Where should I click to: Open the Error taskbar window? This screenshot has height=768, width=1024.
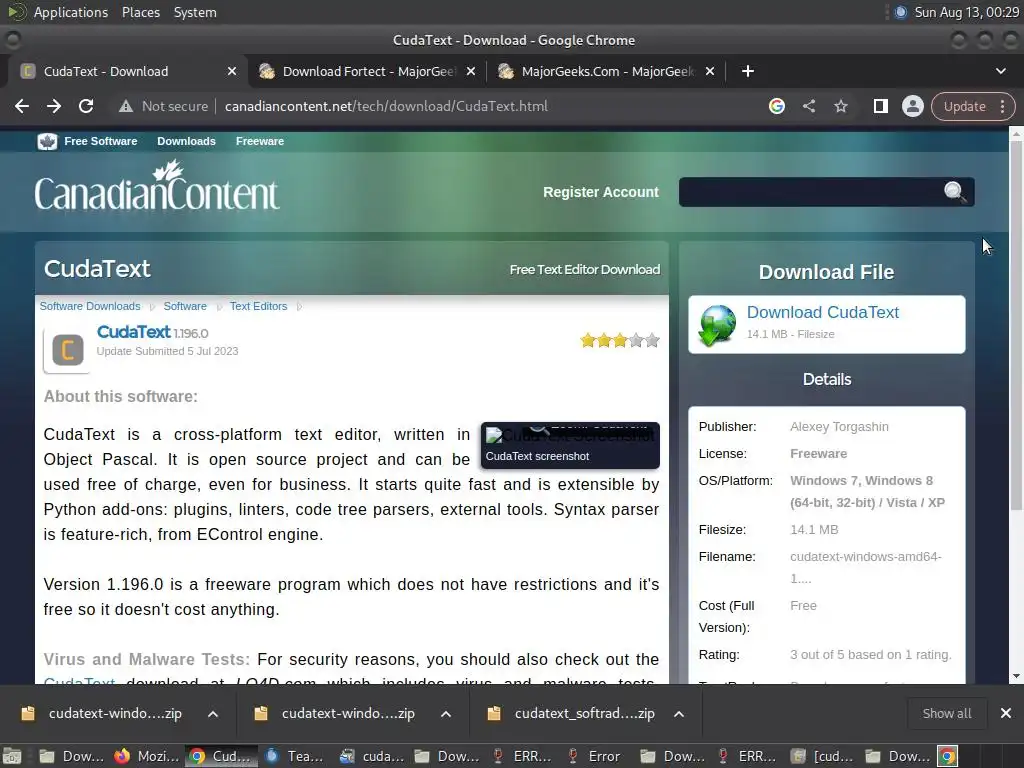(x=595, y=756)
